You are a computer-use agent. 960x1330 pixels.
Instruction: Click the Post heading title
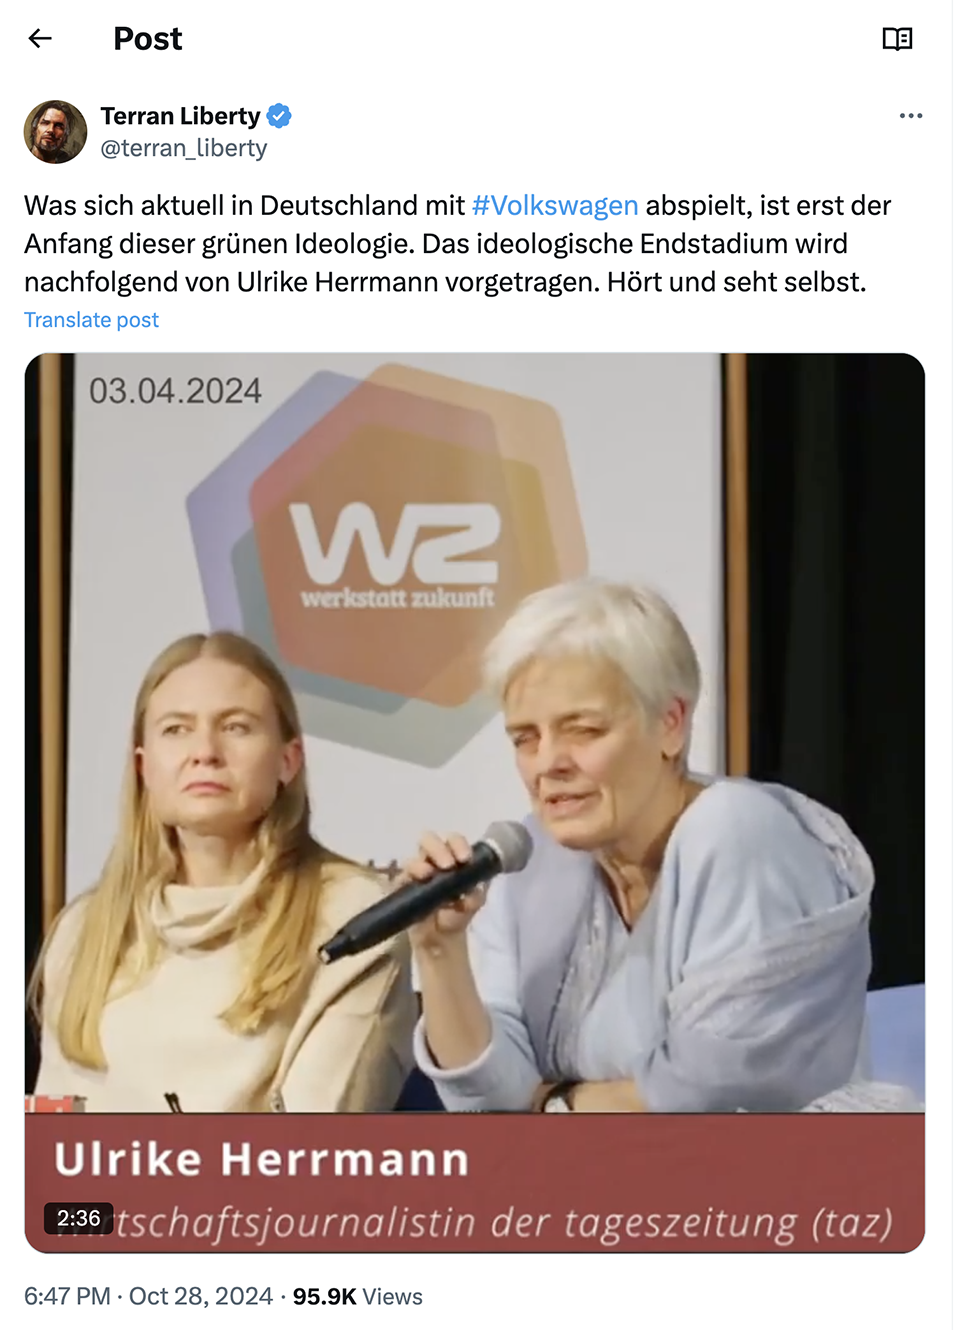(148, 39)
